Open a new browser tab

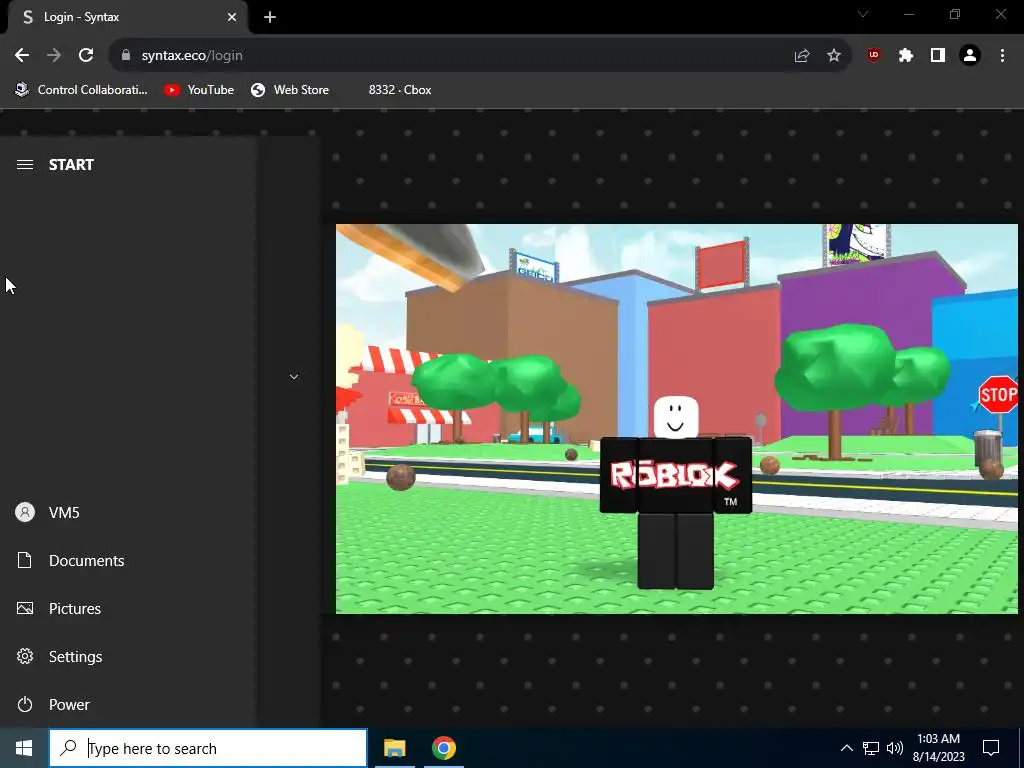(270, 17)
